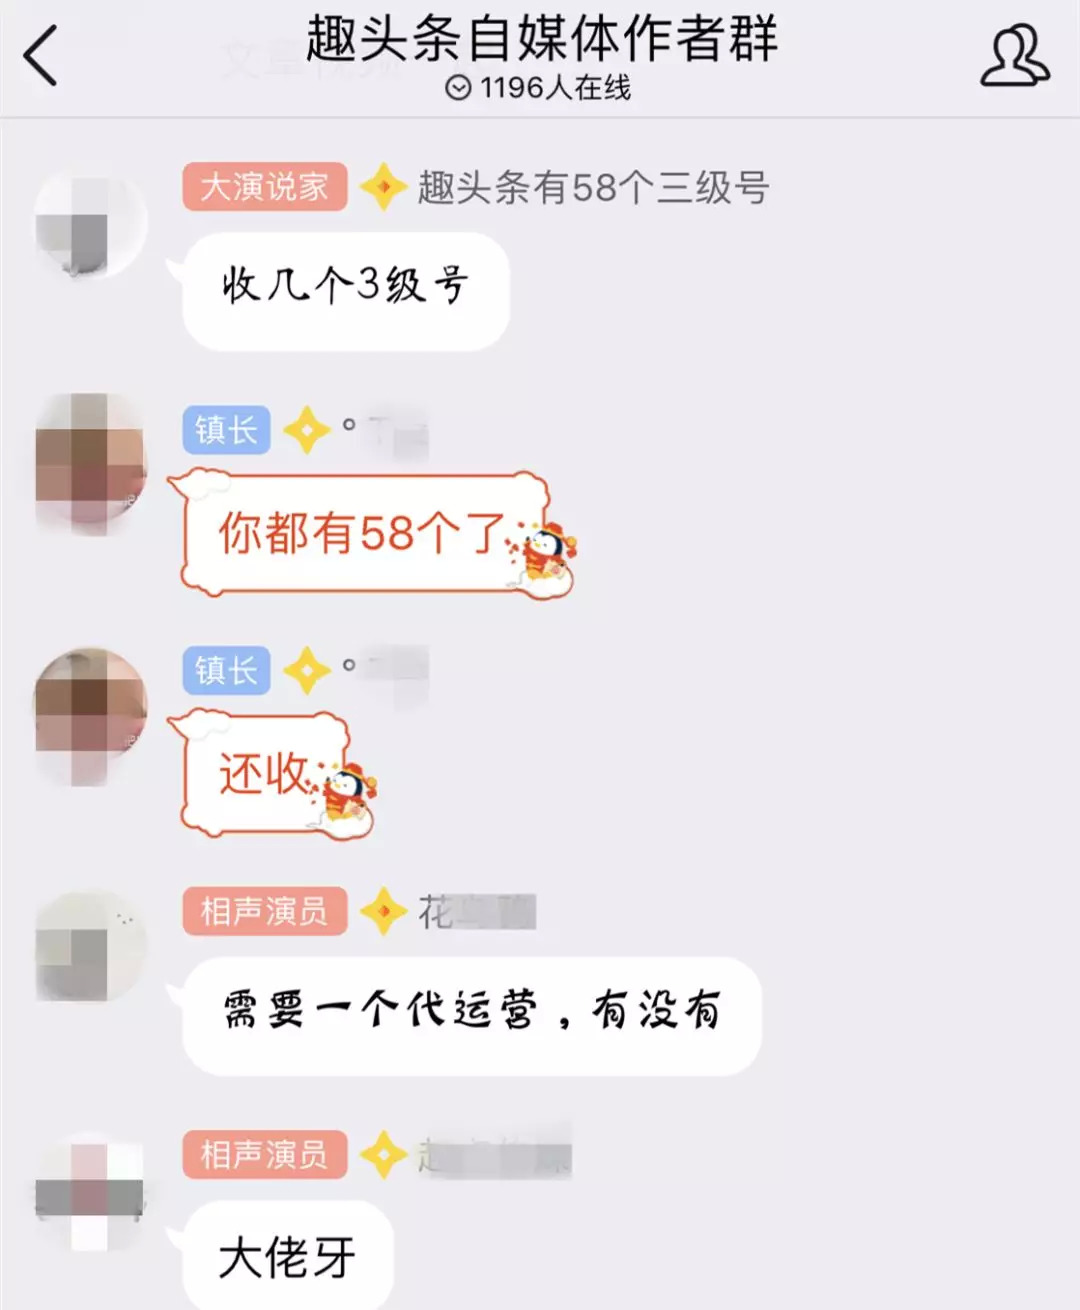Tap the first 相声演员 rank tag
The image size is (1080, 1310).
click(x=265, y=911)
